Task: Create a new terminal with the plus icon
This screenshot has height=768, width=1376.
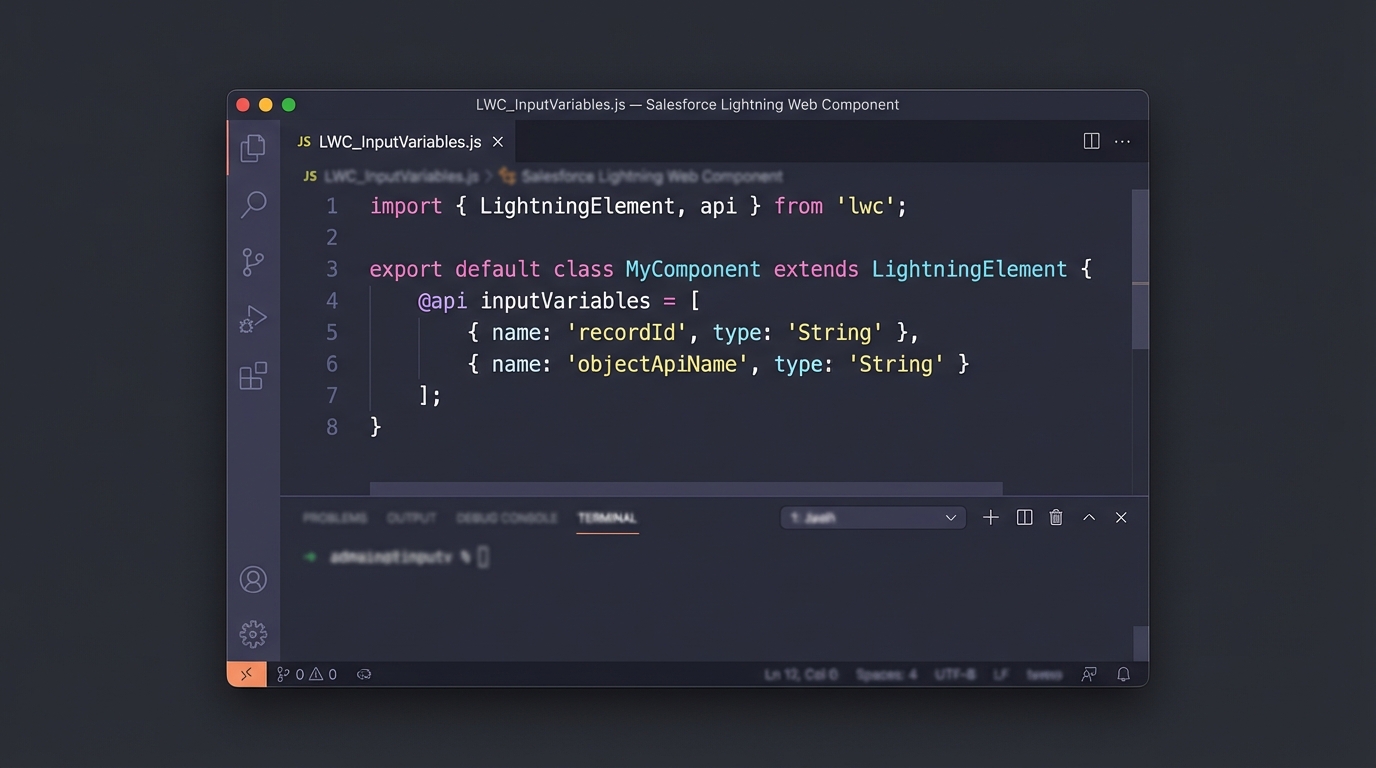Action: [990, 517]
